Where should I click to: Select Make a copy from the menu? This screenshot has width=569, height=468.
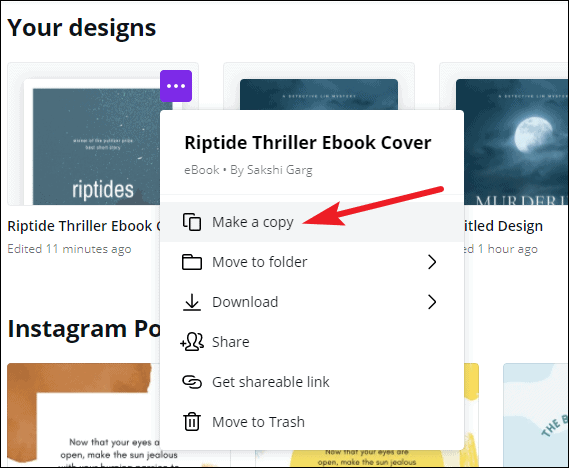point(312,222)
